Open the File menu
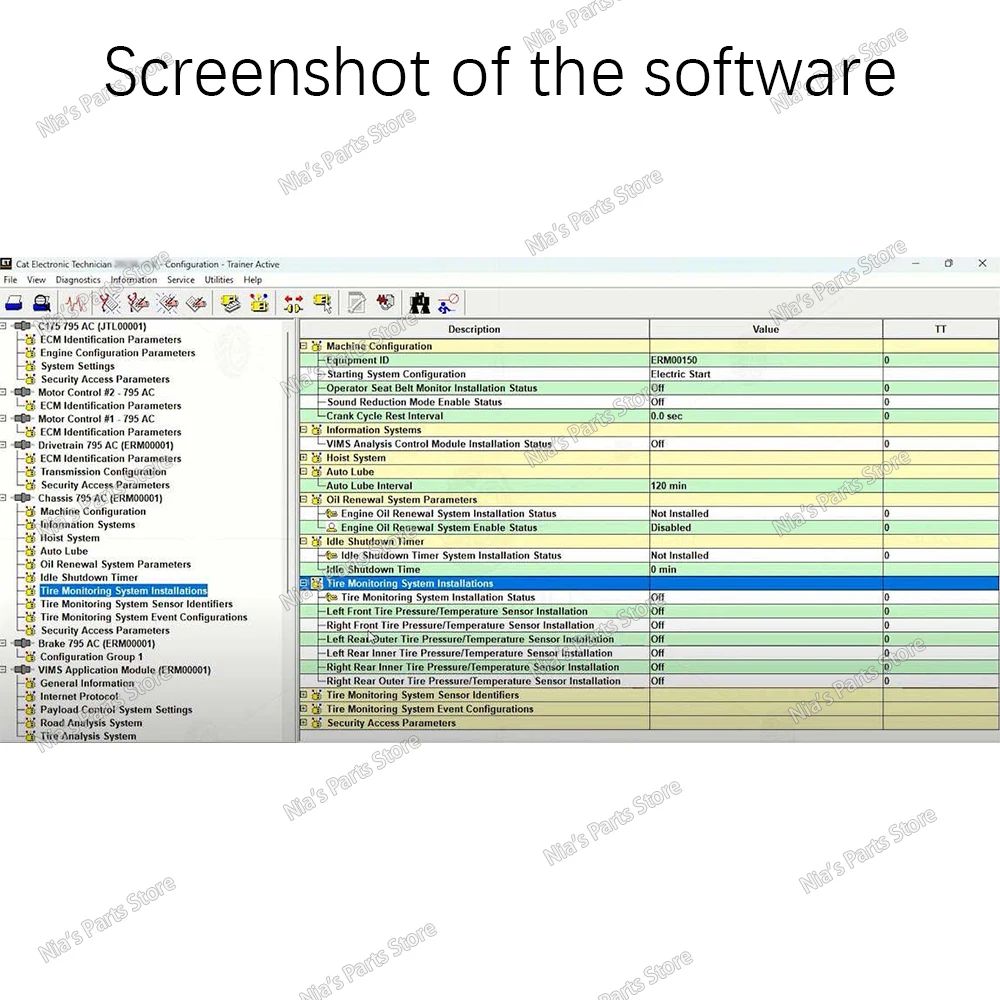This screenshot has width=1000, height=1000. coord(10,279)
